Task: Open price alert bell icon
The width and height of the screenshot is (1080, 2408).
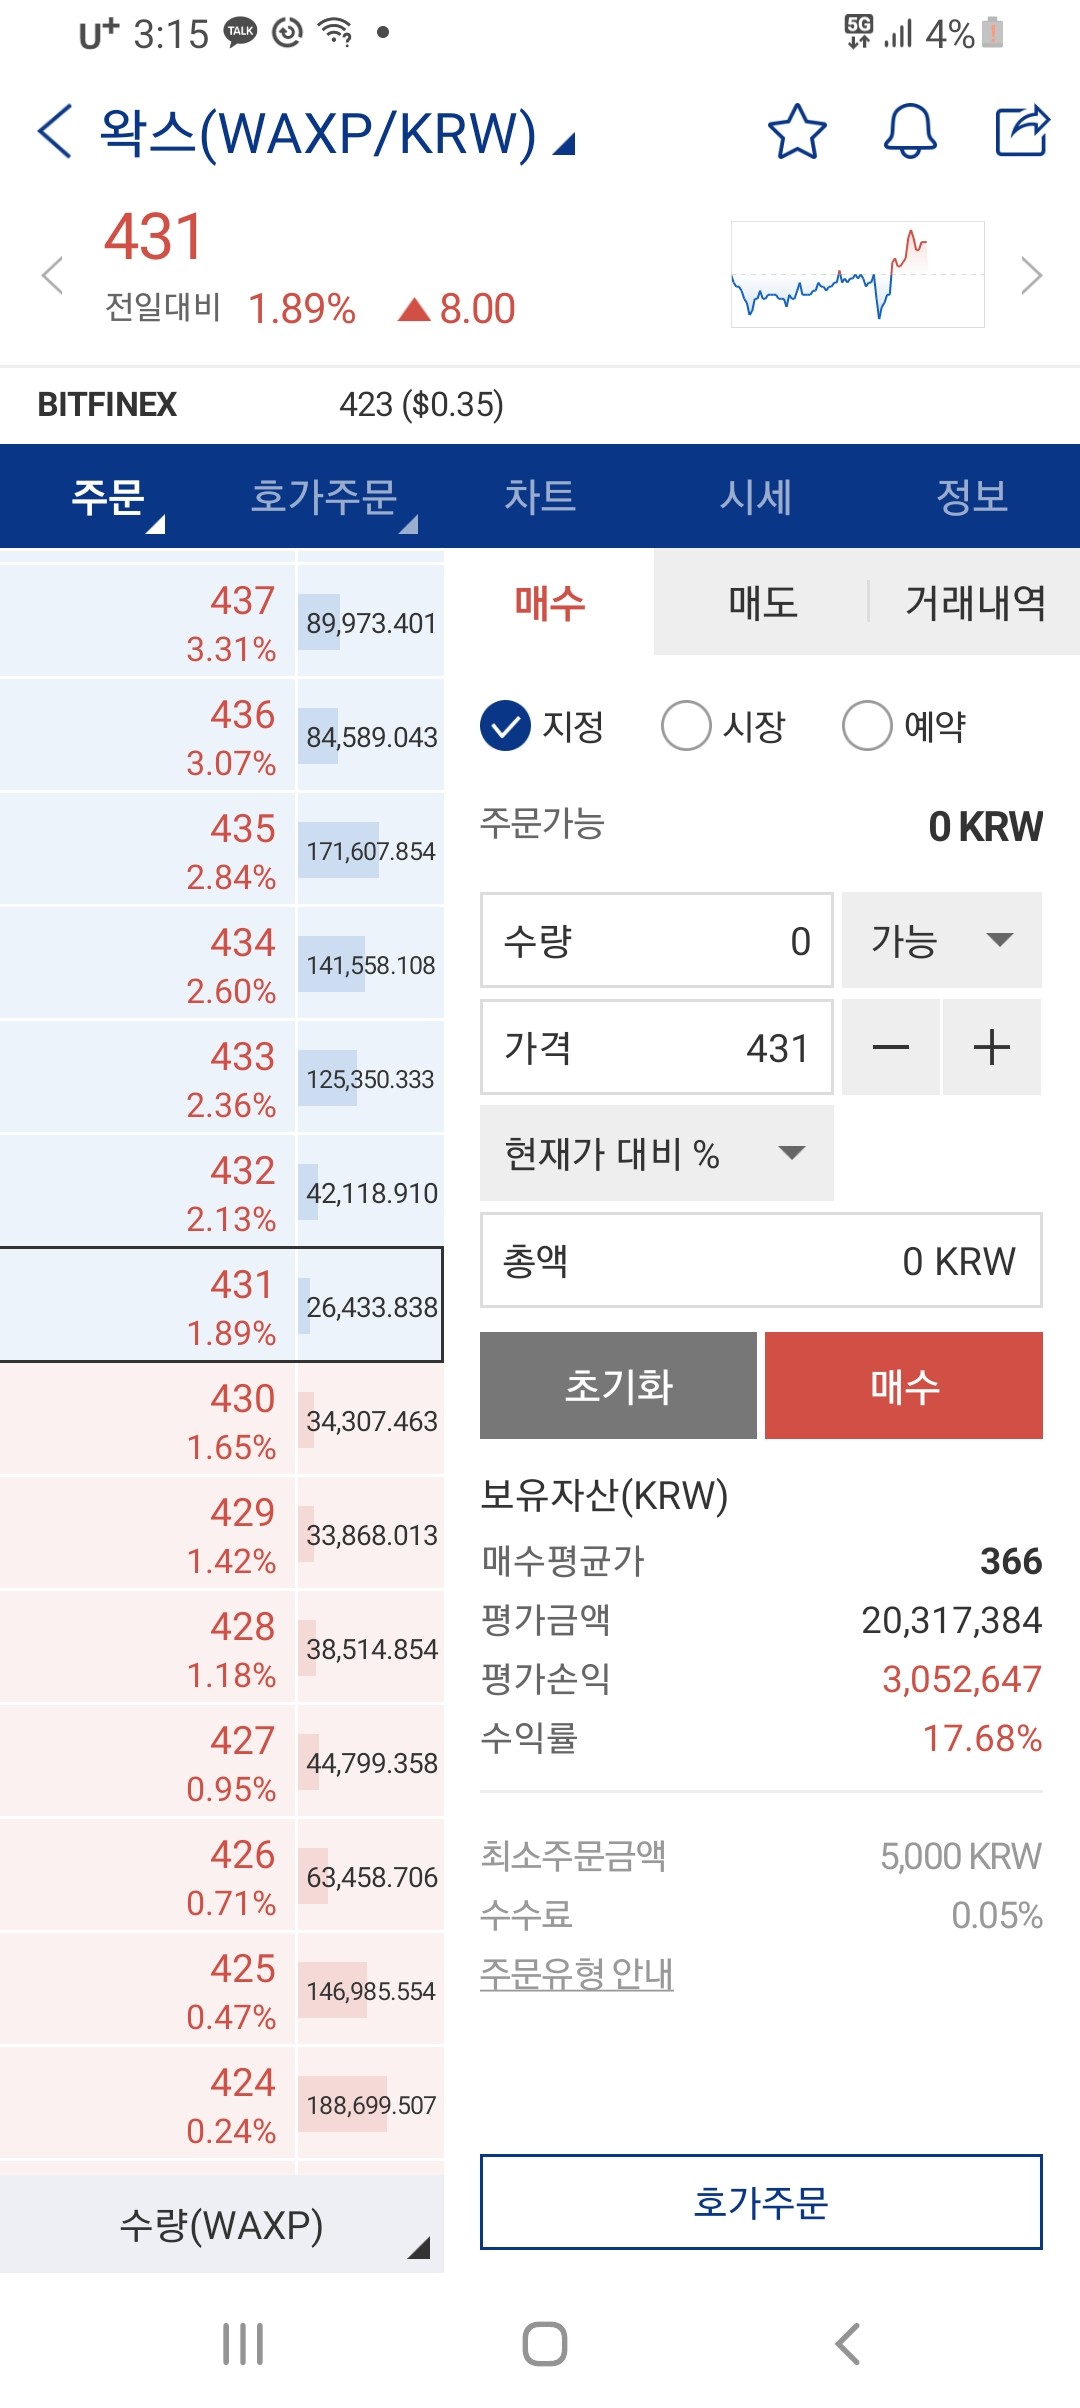Action: pos(910,131)
